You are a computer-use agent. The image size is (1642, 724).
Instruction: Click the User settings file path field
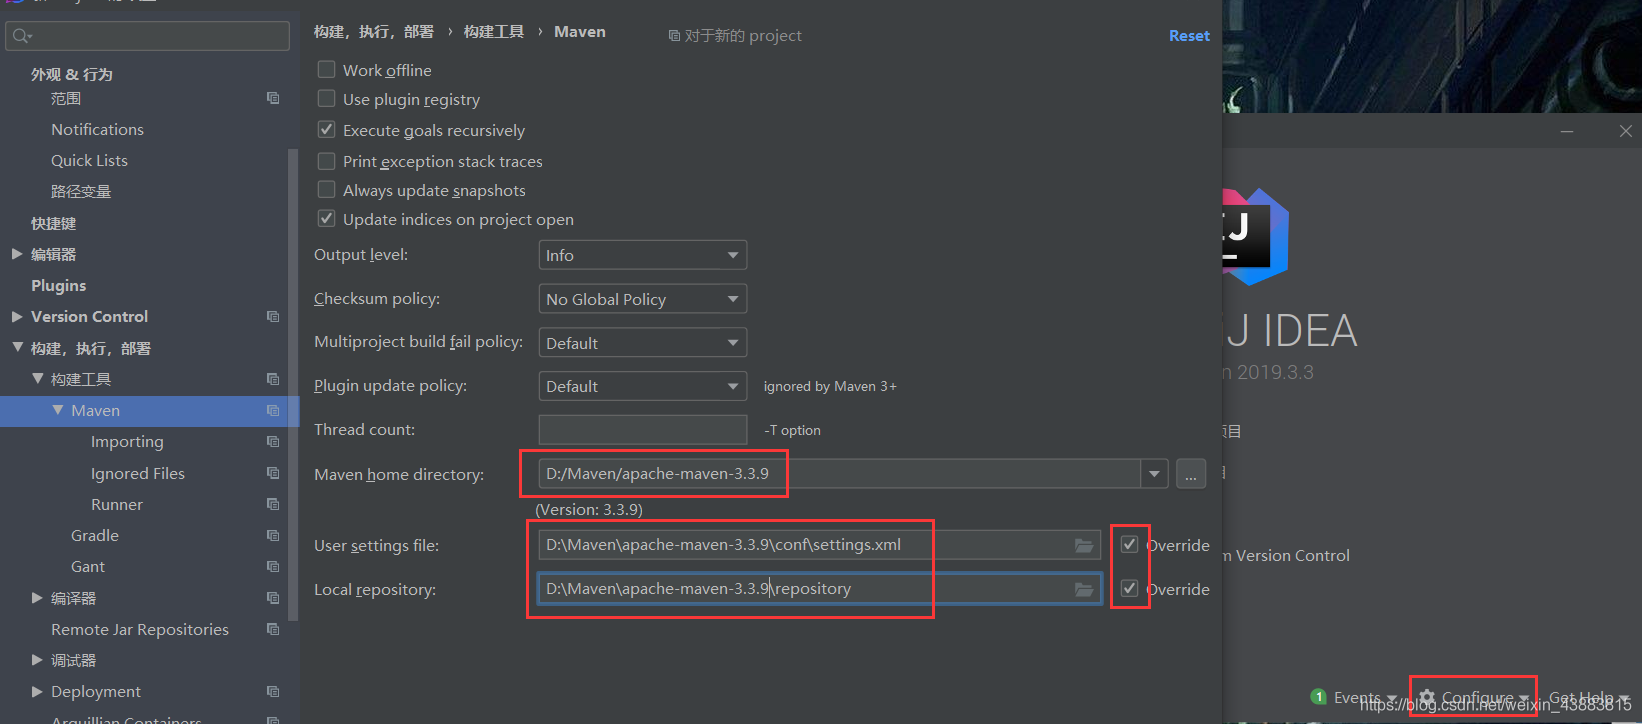click(819, 545)
